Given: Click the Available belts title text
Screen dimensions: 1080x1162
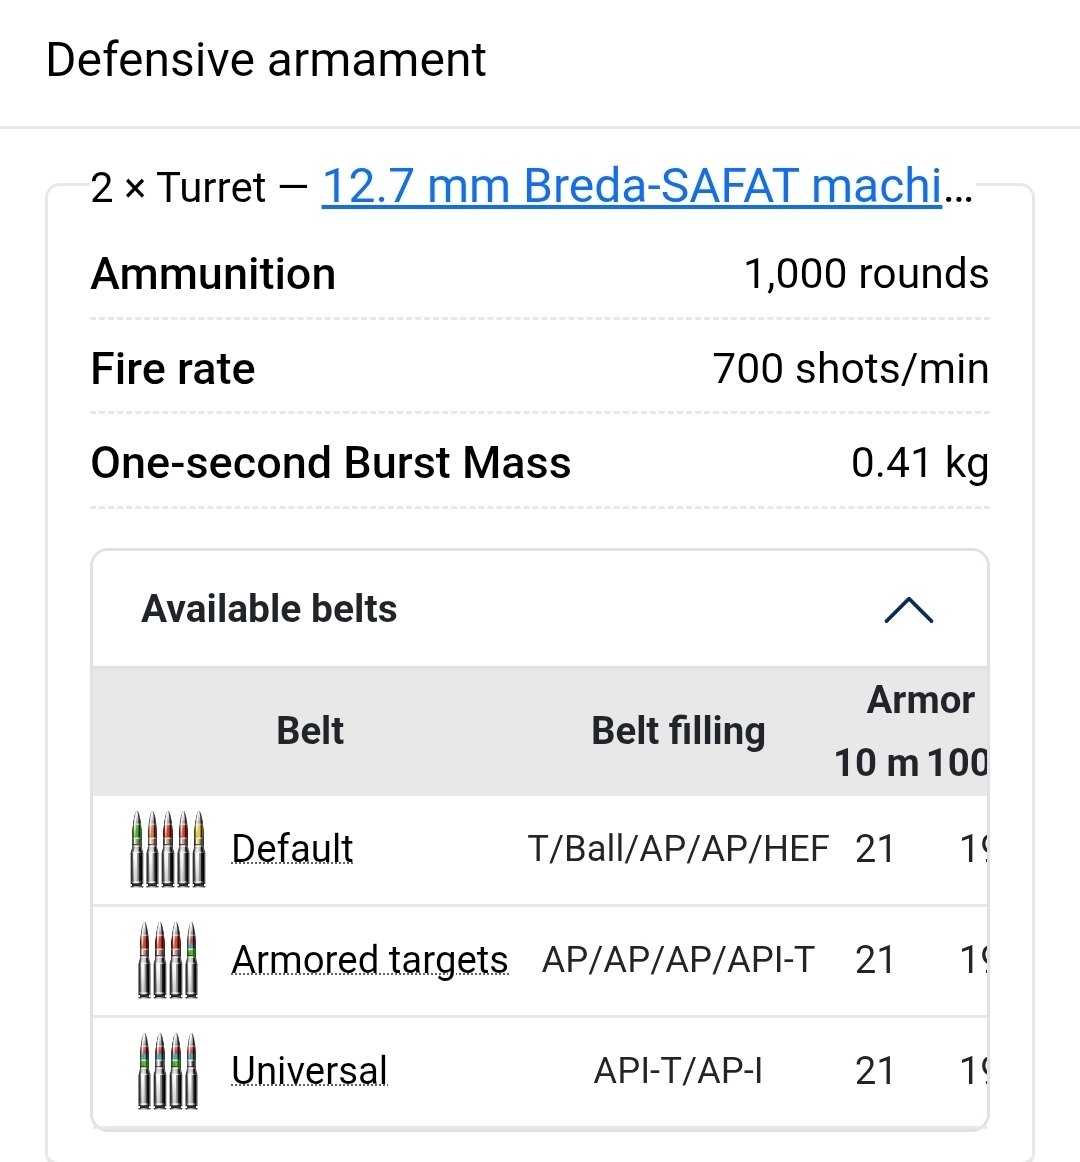Looking at the screenshot, I should [270, 609].
